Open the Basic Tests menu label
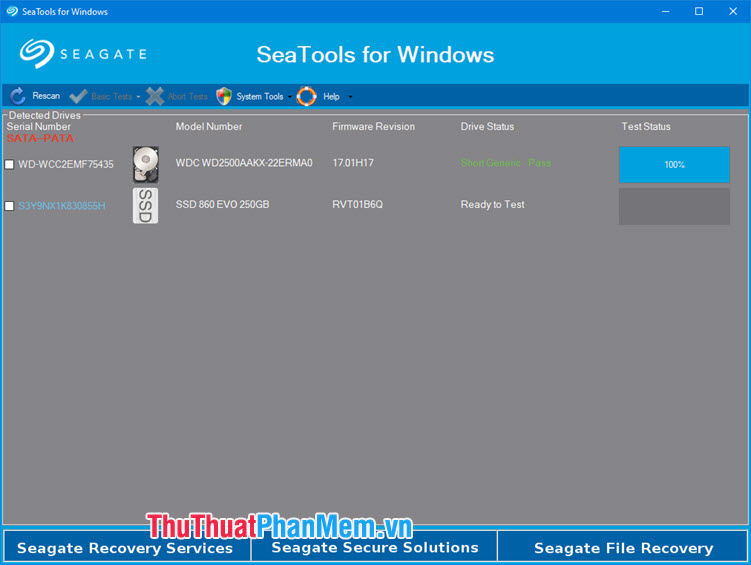Viewport: 751px width, 565px height. coord(112,96)
